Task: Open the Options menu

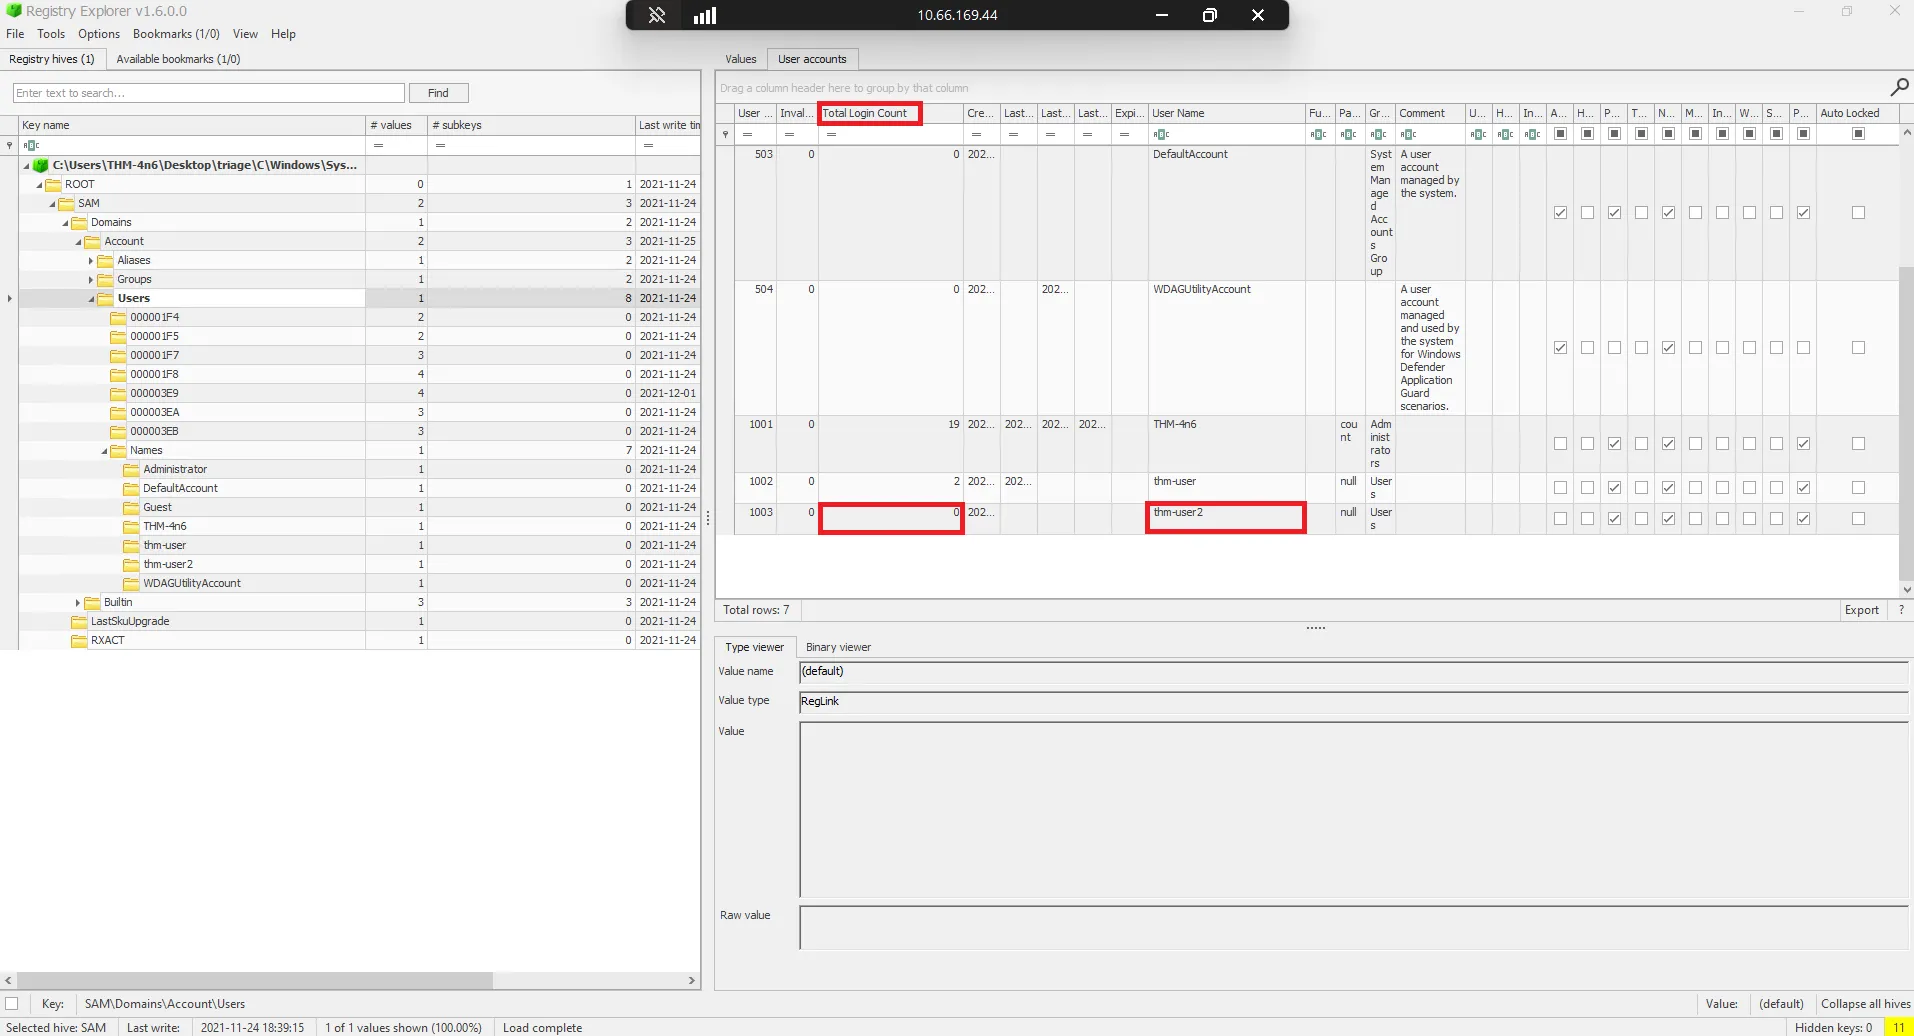Action: coord(99,34)
